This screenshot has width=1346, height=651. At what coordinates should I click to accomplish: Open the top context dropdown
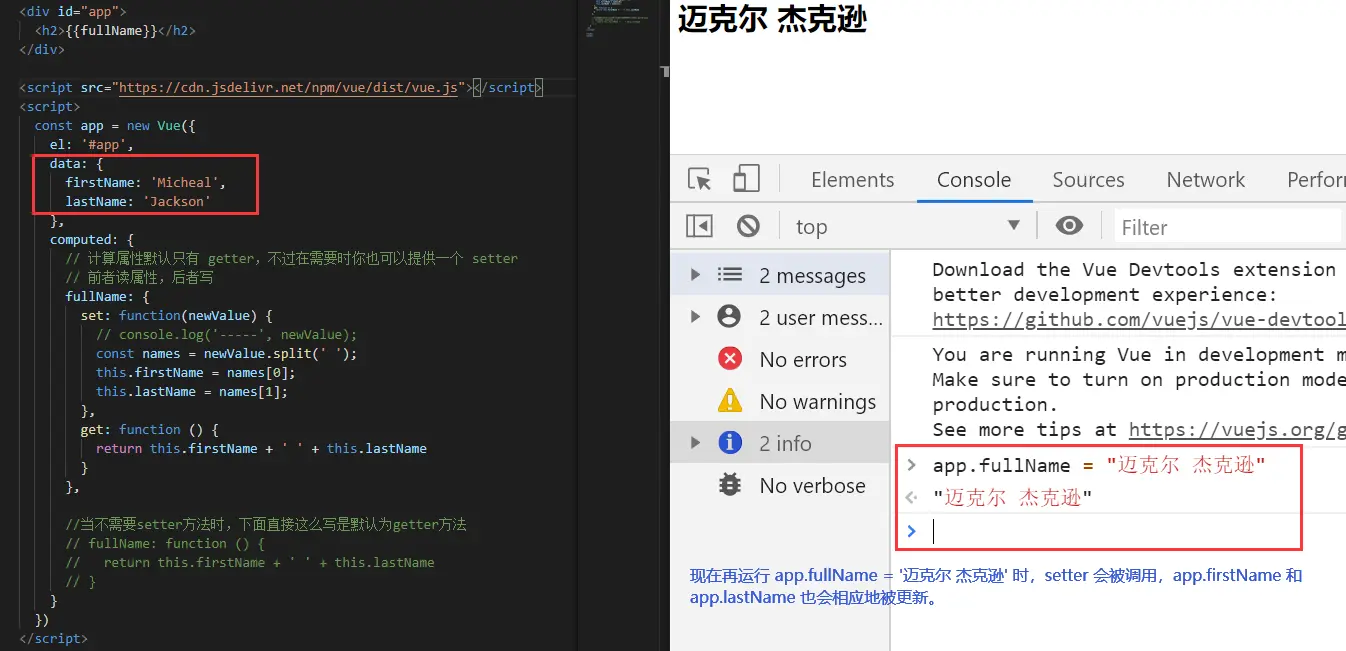point(907,226)
